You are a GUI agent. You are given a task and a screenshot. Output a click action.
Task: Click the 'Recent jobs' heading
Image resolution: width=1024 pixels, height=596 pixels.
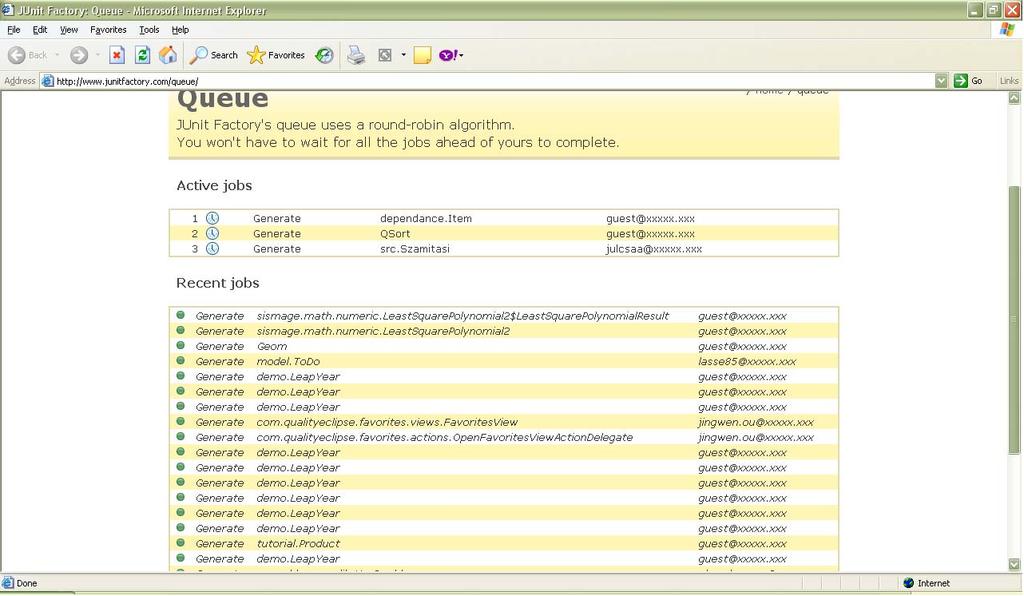217,283
